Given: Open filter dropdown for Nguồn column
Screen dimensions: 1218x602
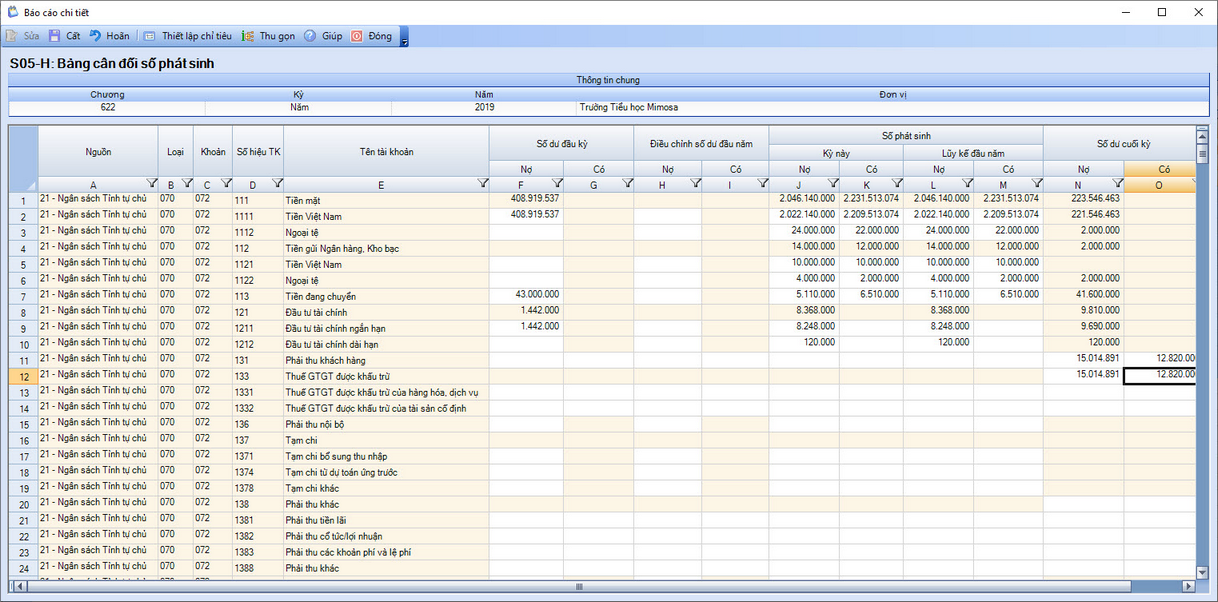Looking at the screenshot, I should [x=151, y=183].
